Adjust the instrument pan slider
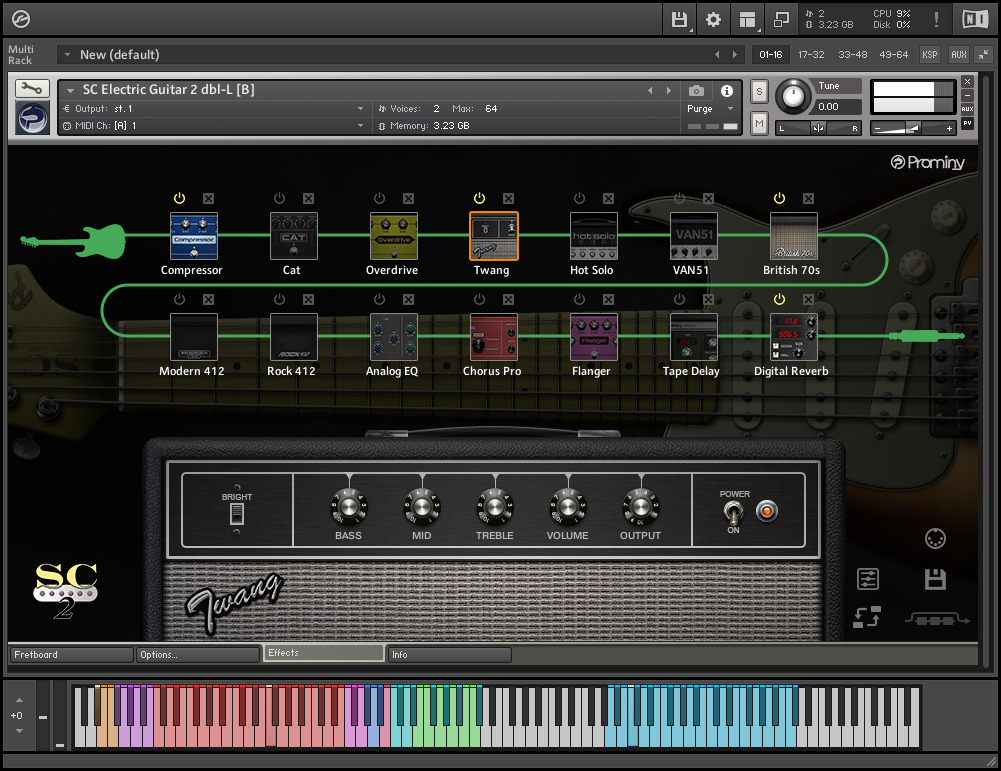1001x771 pixels. (818, 128)
